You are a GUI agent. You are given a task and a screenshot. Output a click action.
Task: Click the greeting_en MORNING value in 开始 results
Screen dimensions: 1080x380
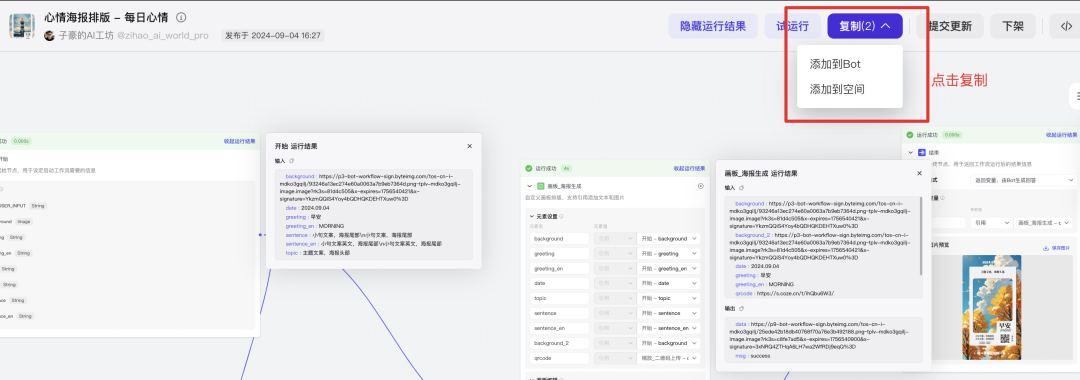(x=332, y=226)
